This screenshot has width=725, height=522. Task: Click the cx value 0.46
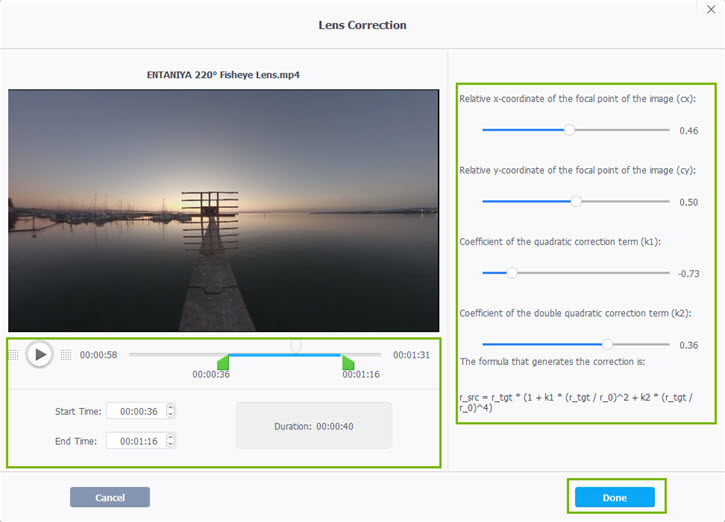pos(688,131)
